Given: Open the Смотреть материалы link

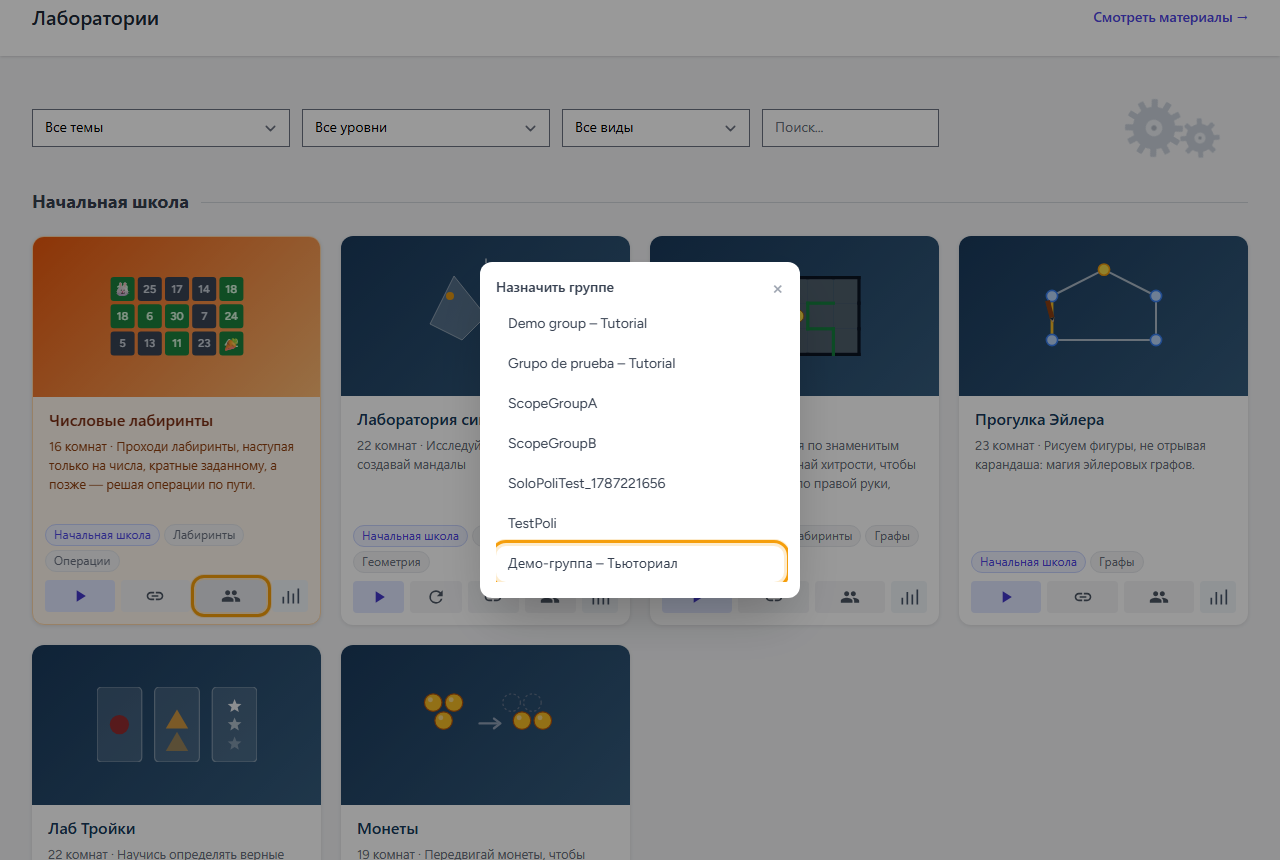Looking at the screenshot, I should [1171, 17].
